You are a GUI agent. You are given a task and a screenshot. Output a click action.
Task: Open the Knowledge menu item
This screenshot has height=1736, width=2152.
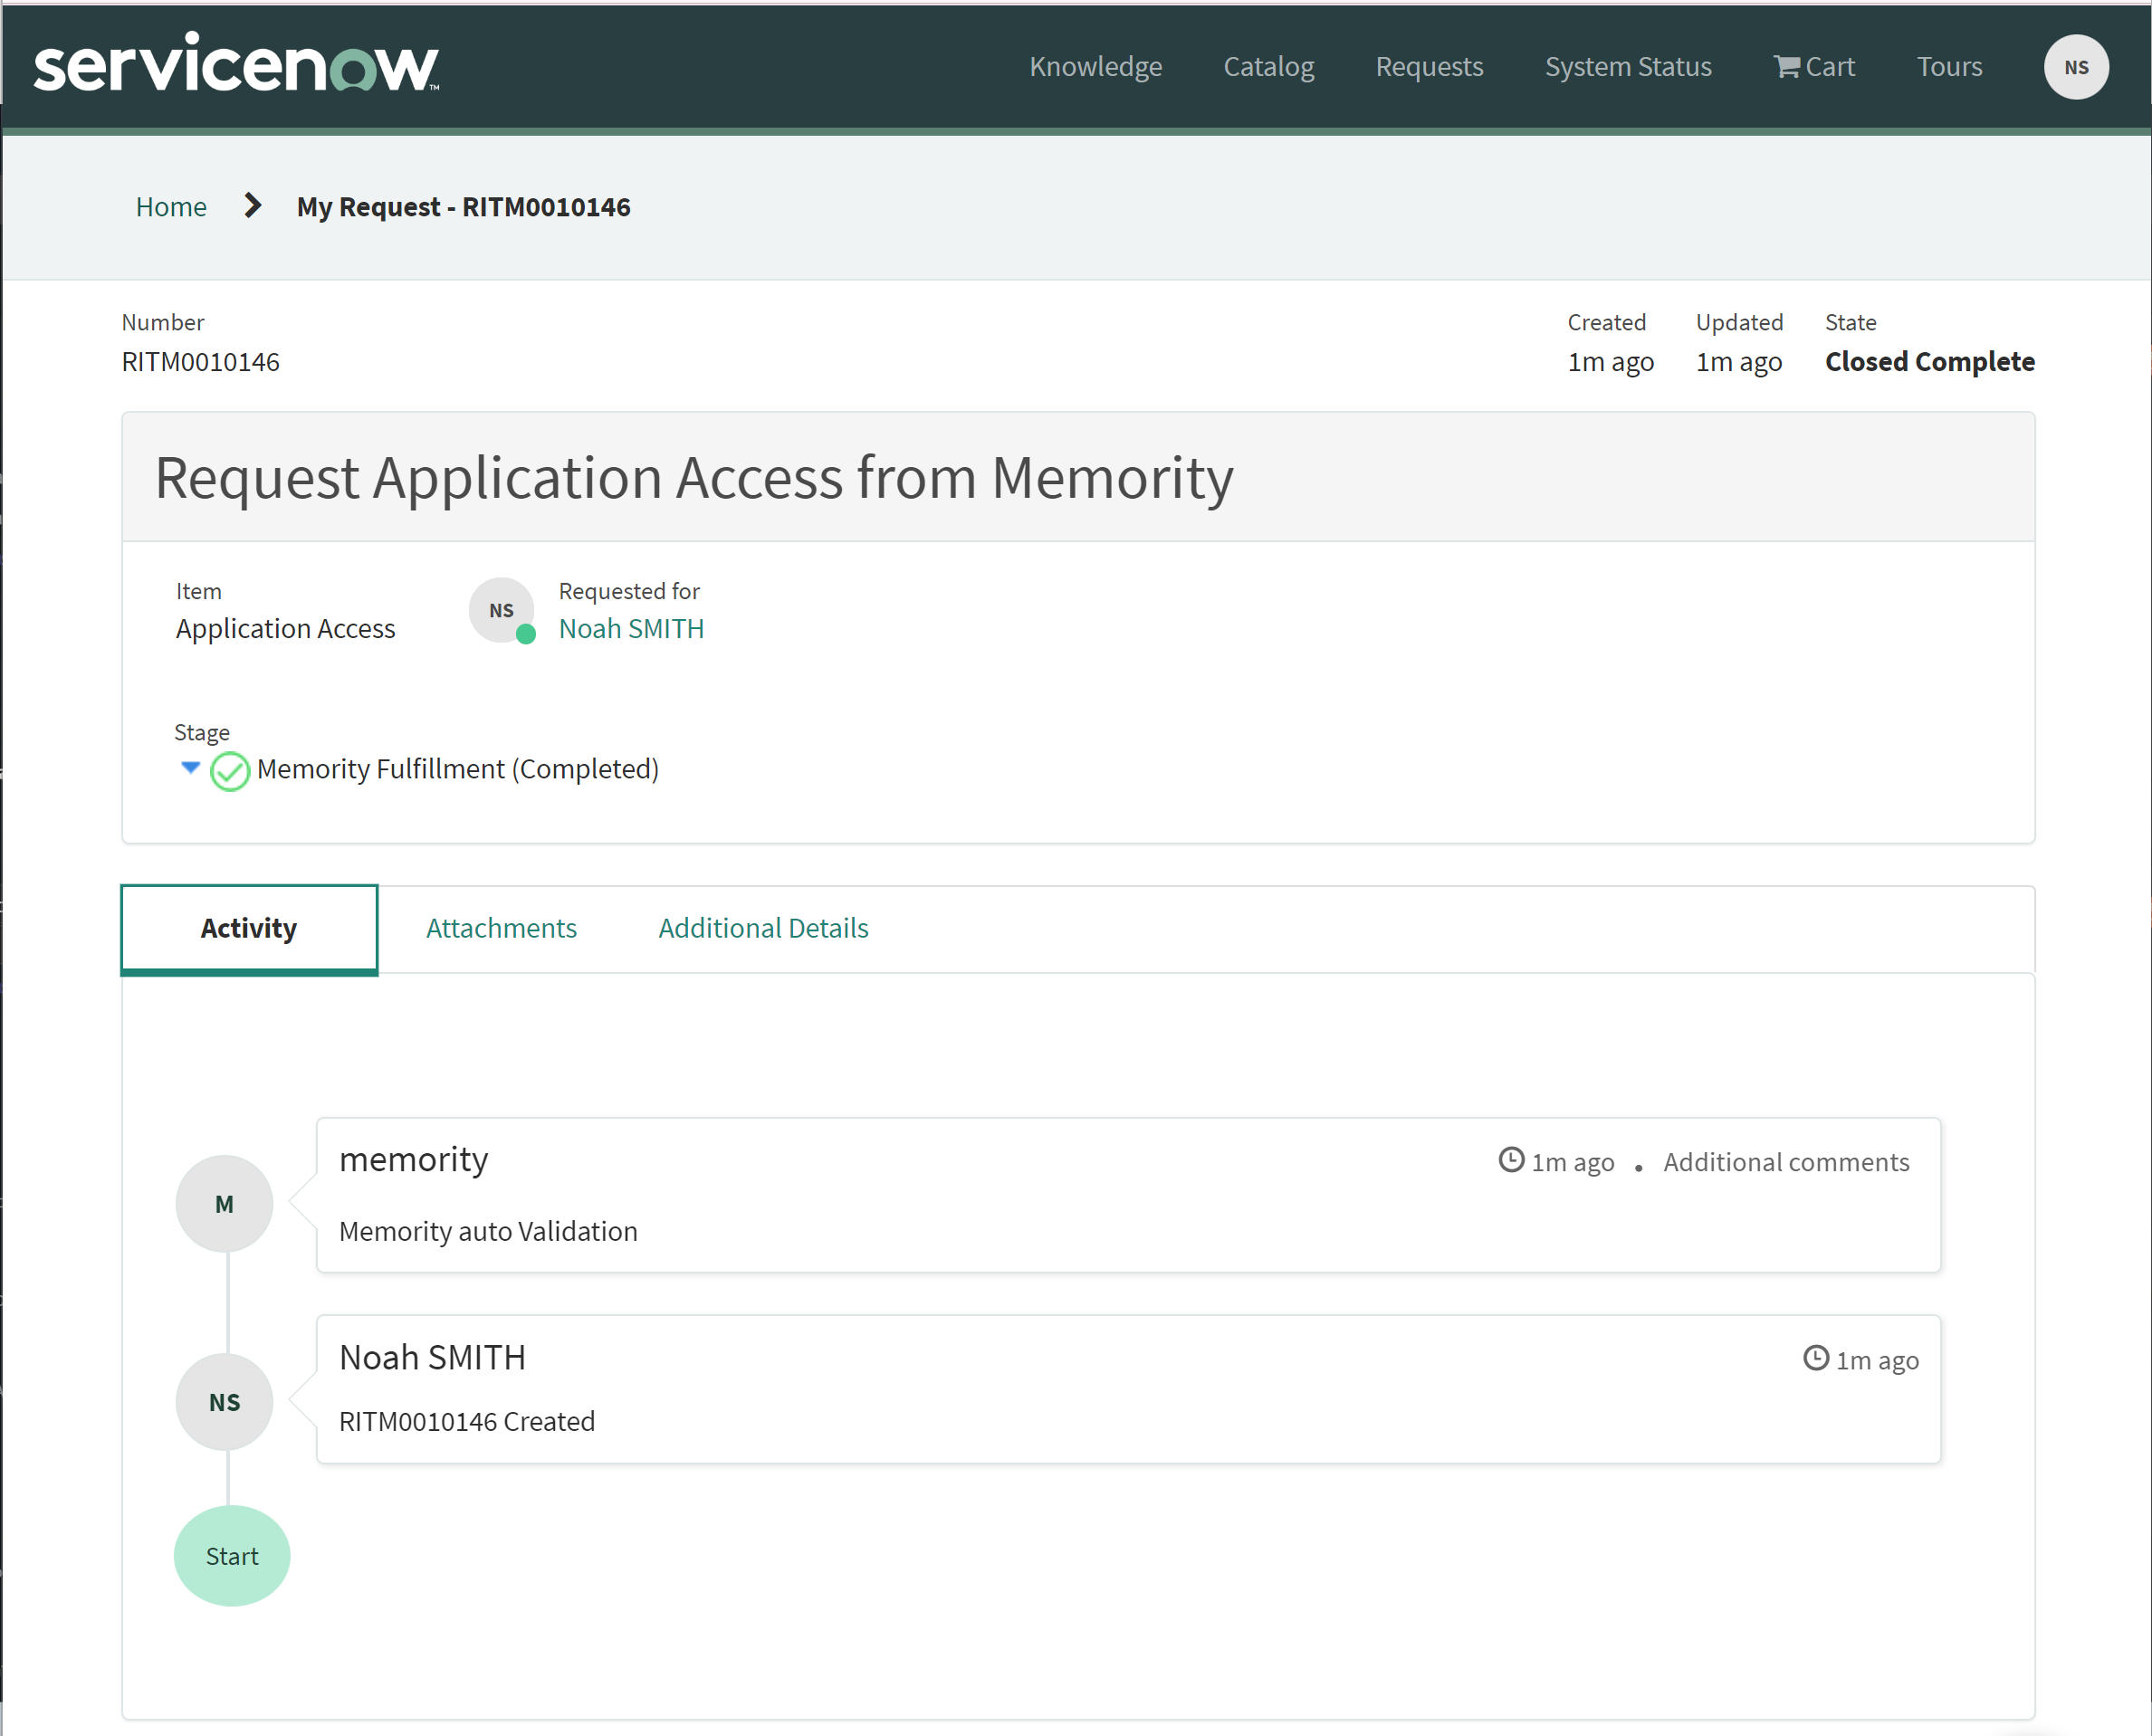pos(1095,67)
